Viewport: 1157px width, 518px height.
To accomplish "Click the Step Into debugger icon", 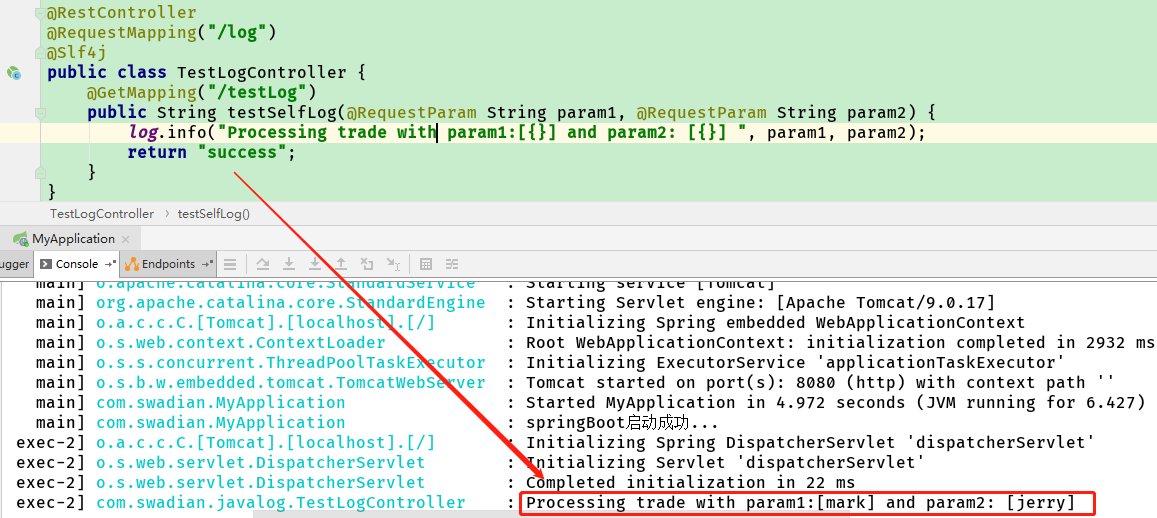I will [289, 264].
